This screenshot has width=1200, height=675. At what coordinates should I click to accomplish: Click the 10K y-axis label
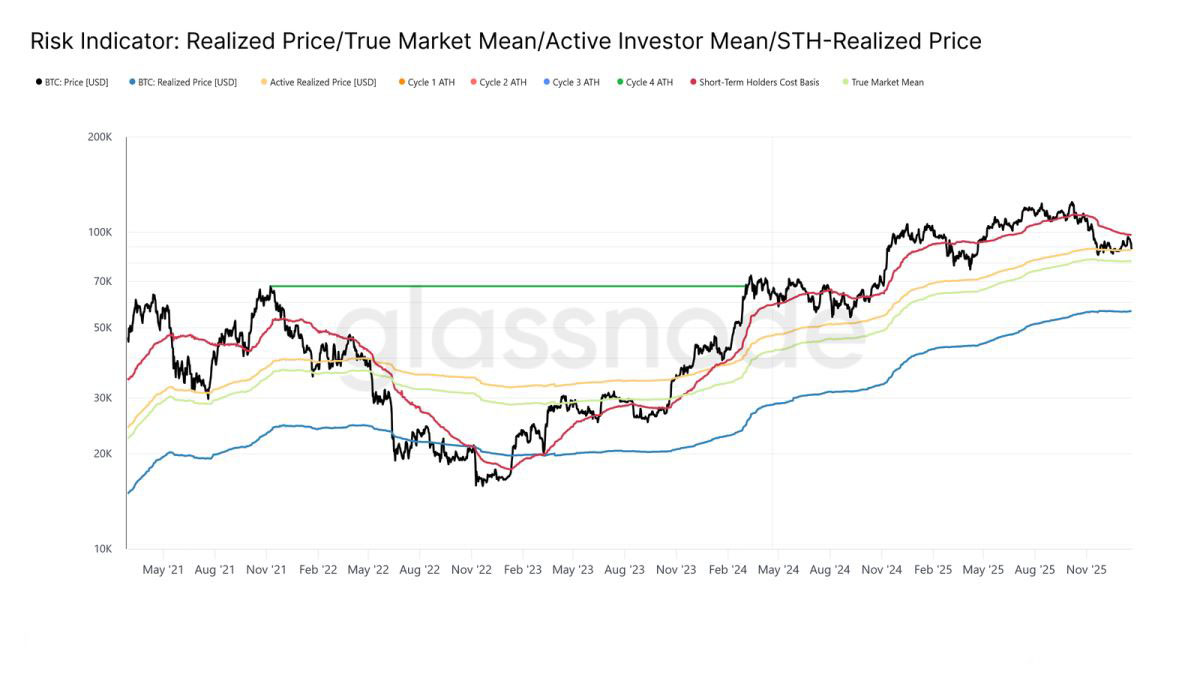(x=103, y=549)
